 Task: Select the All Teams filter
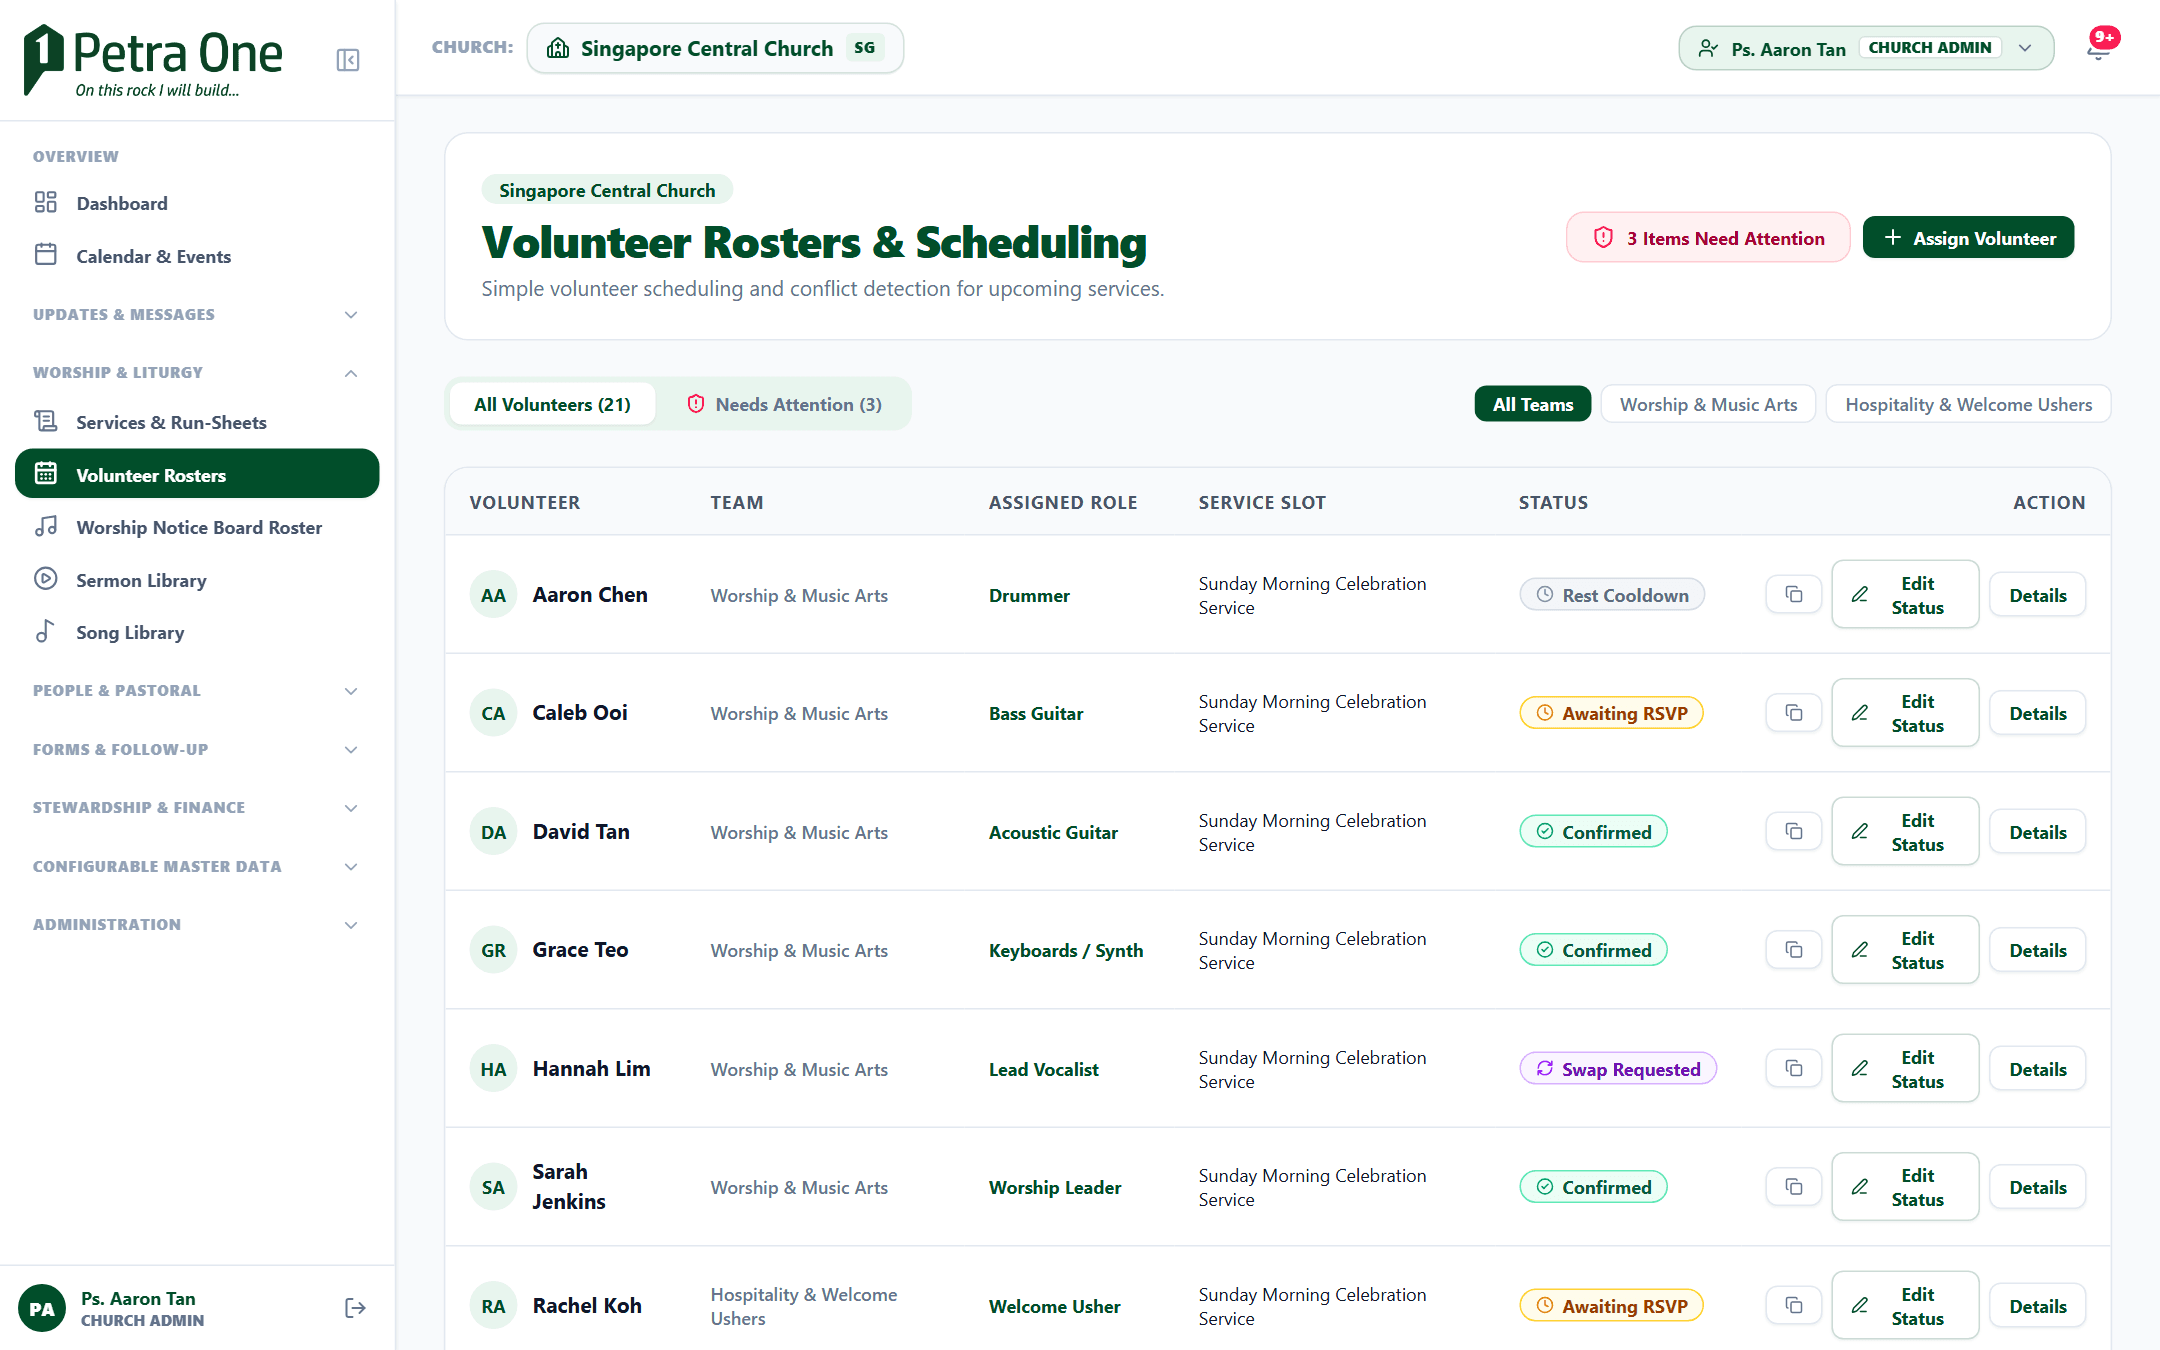pyautogui.click(x=1533, y=404)
